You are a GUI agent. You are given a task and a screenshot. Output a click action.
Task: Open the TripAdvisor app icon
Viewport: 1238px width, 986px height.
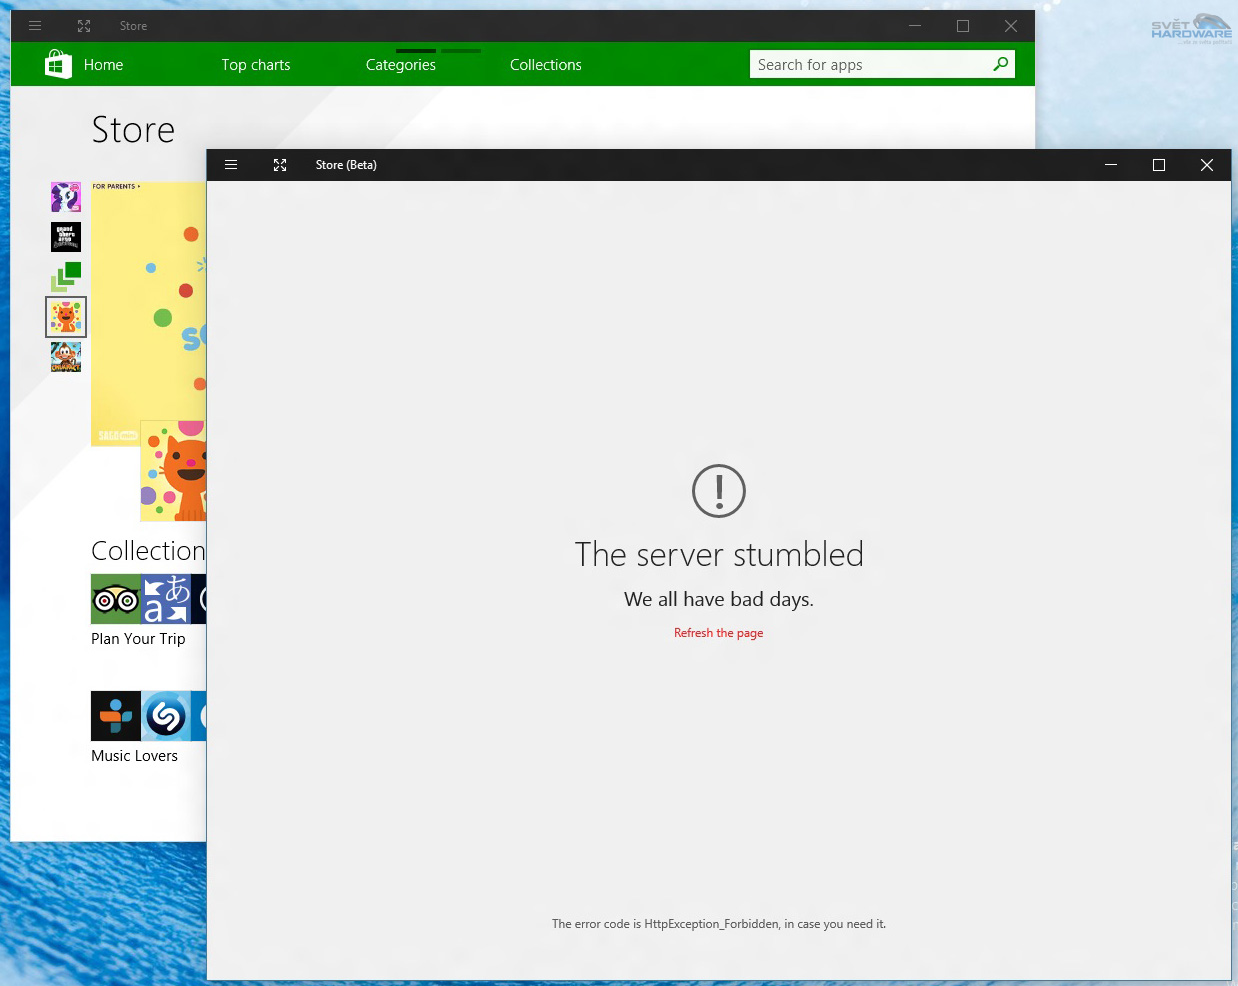[116, 599]
